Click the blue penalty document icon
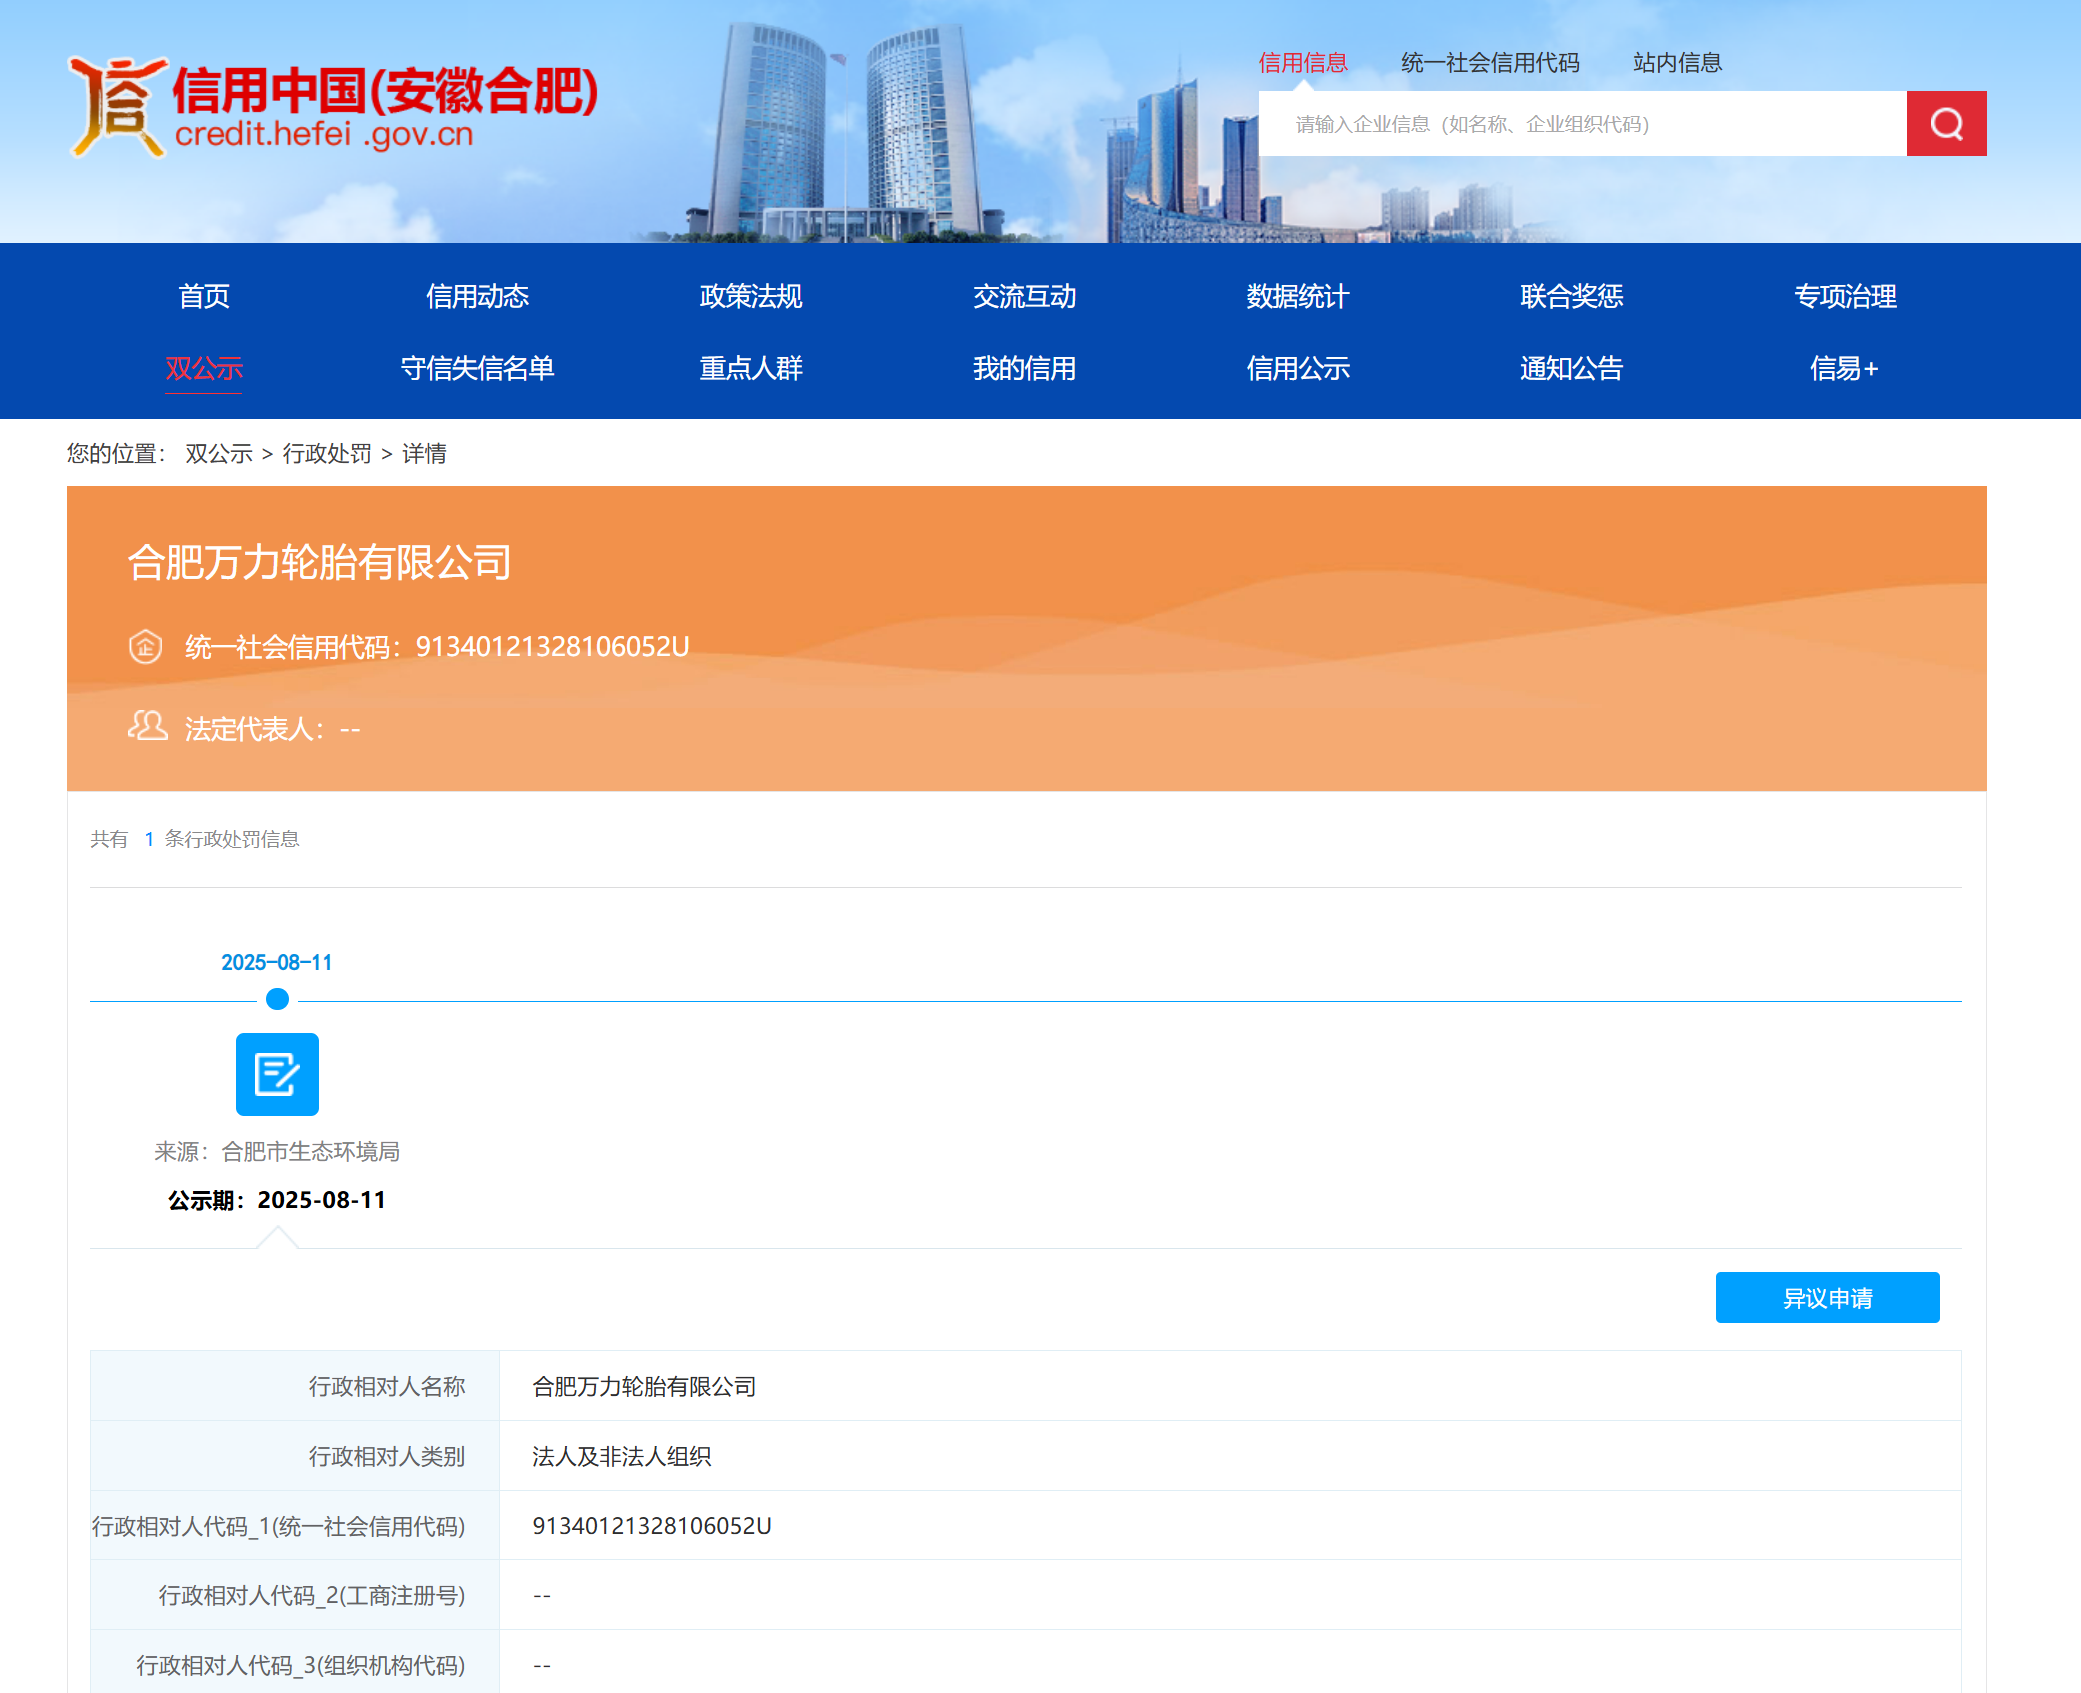 (277, 1074)
